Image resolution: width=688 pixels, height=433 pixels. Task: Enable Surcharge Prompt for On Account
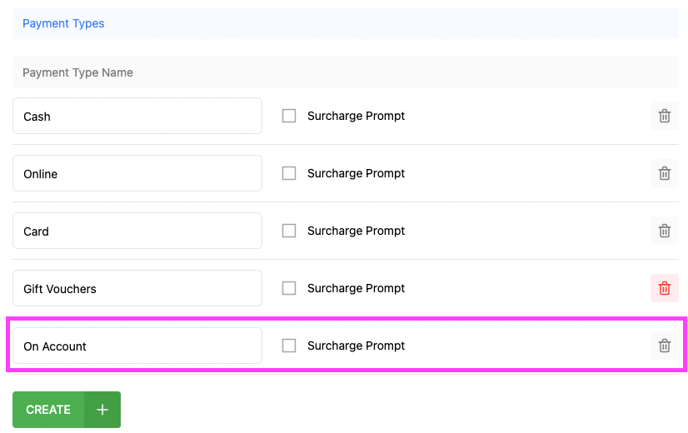pos(289,346)
